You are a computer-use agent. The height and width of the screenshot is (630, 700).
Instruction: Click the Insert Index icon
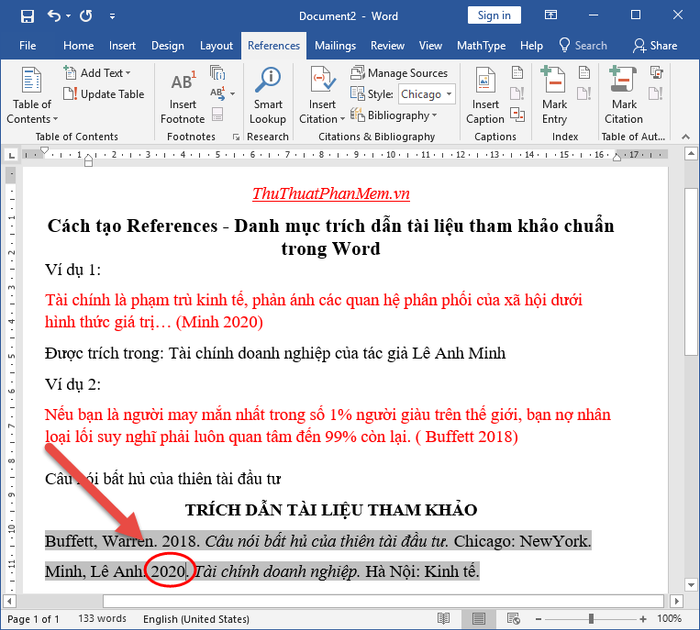coord(584,72)
